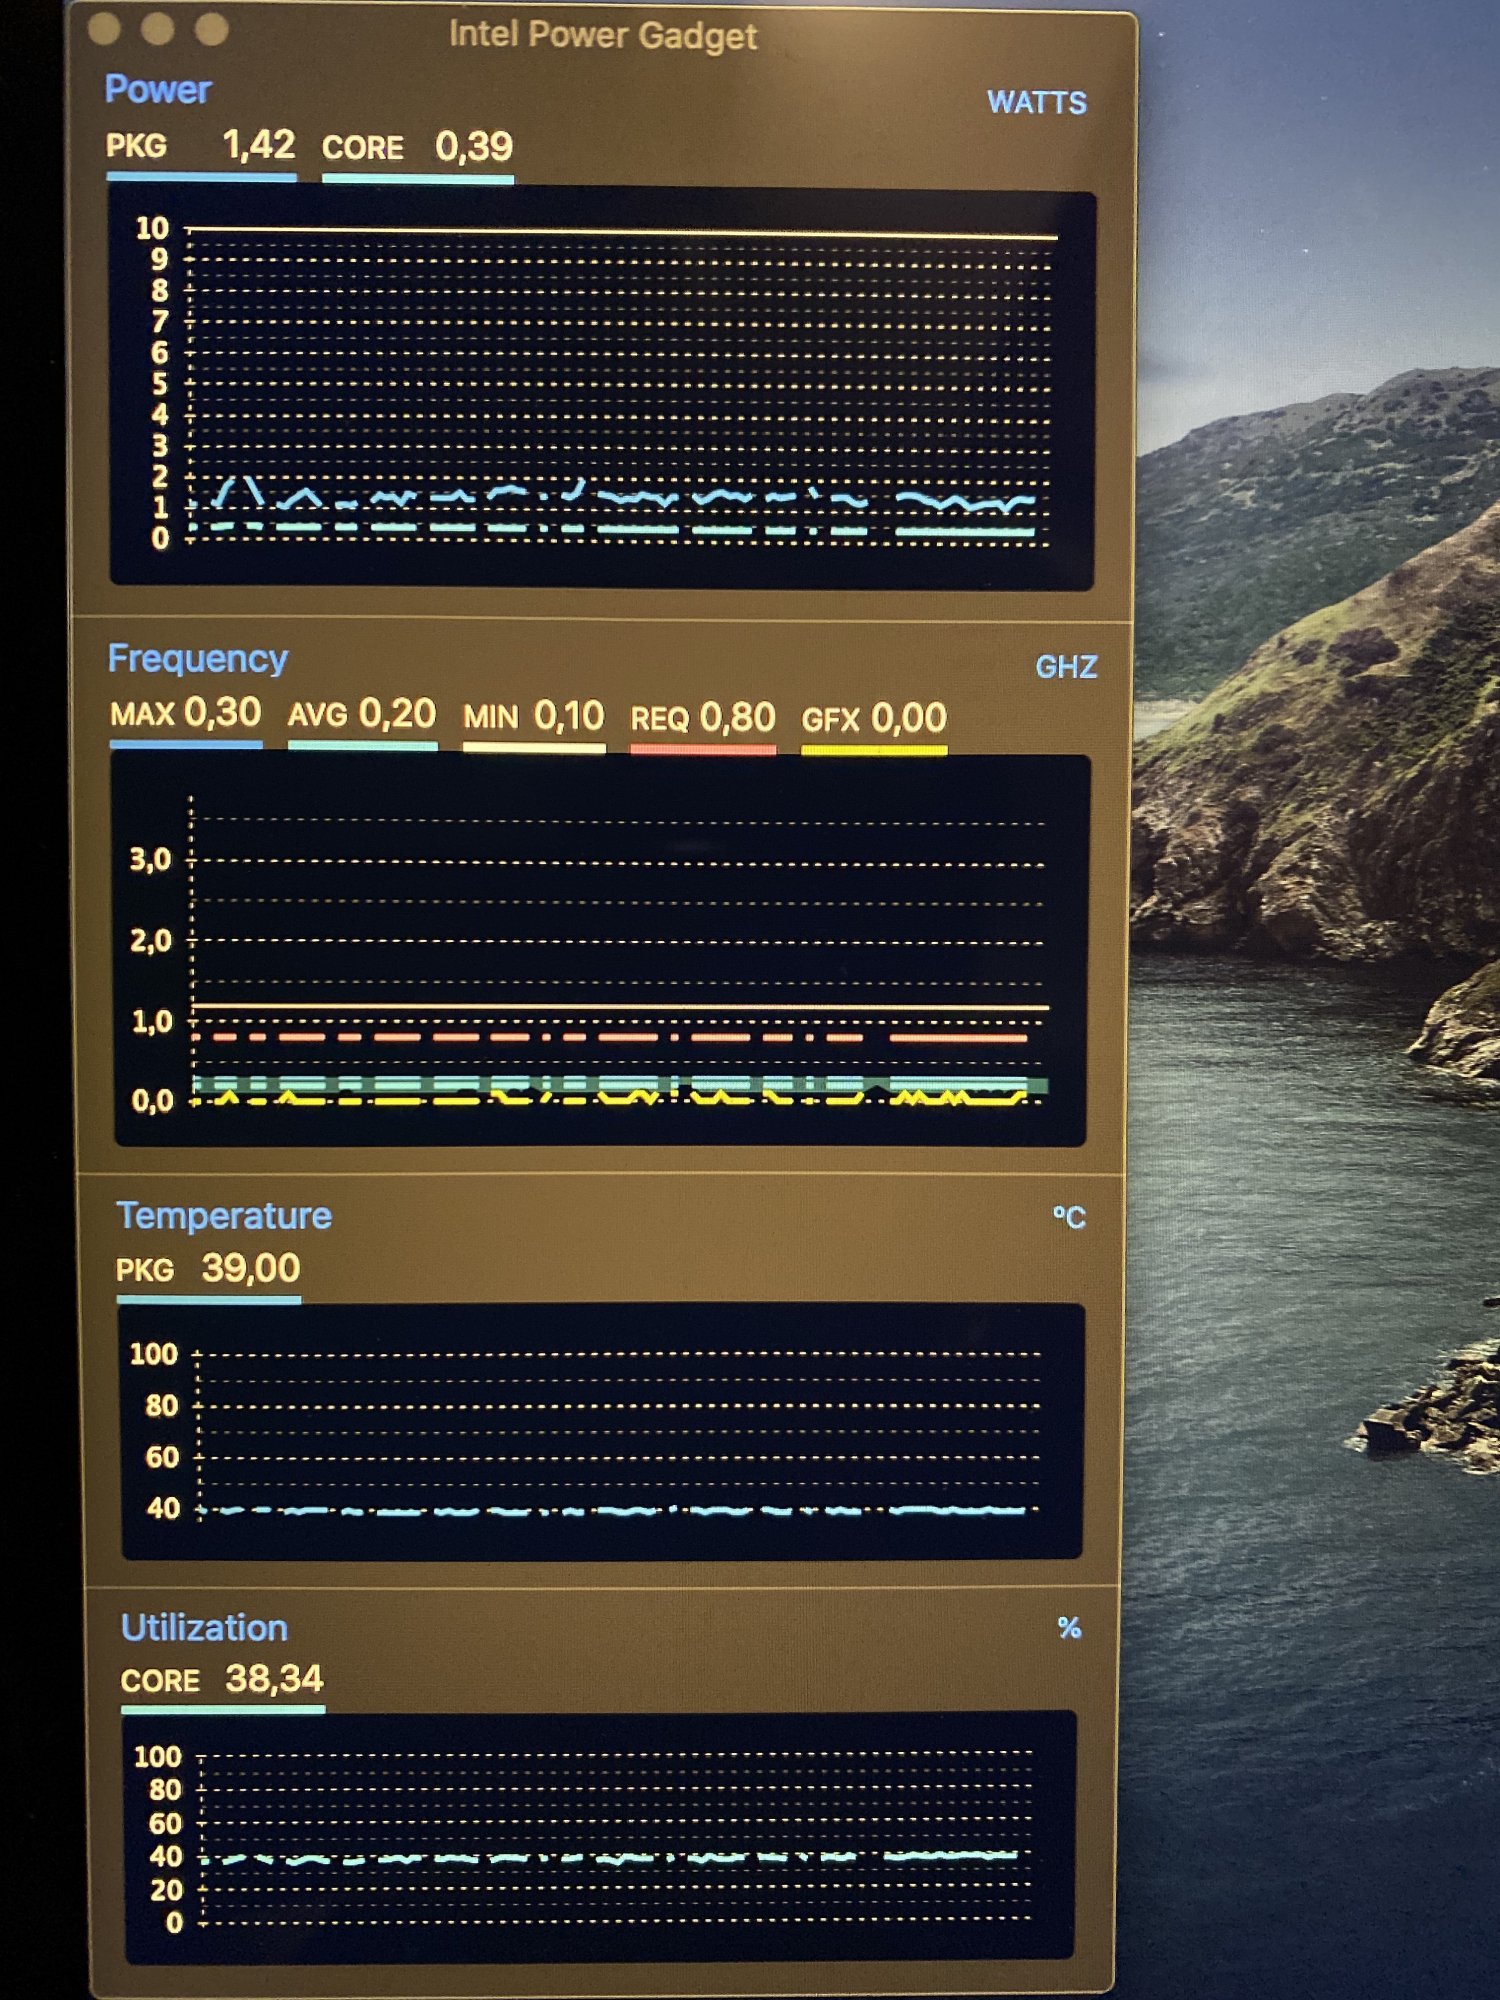Screen dimensions: 1500x2000
Task: Click the Utilization graph area
Action: click(600, 1836)
